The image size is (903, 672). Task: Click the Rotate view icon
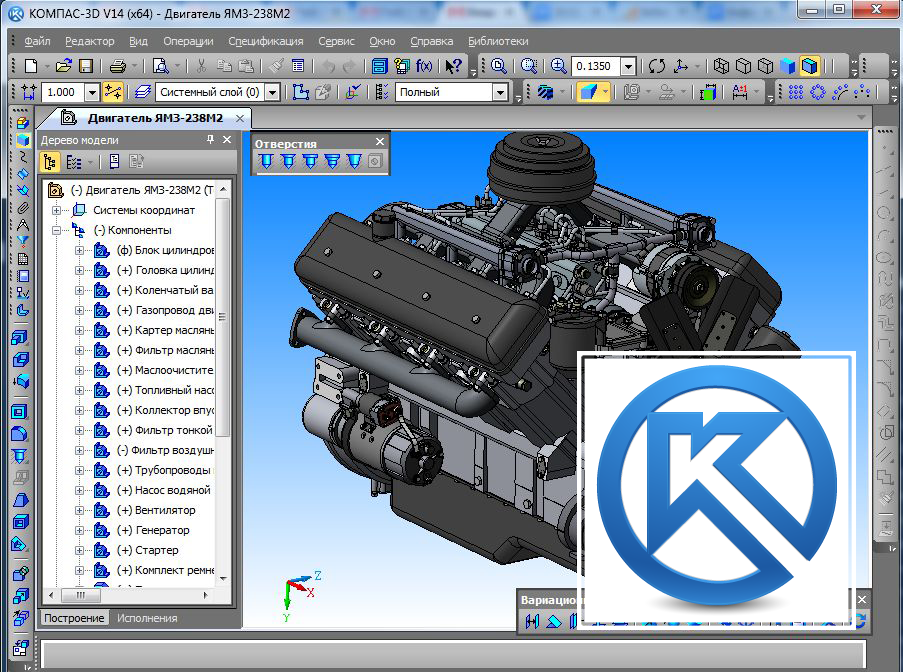[x=657, y=66]
